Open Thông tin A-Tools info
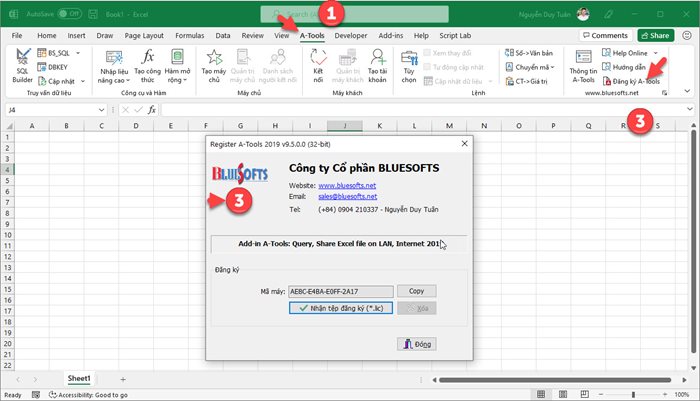 (583, 66)
